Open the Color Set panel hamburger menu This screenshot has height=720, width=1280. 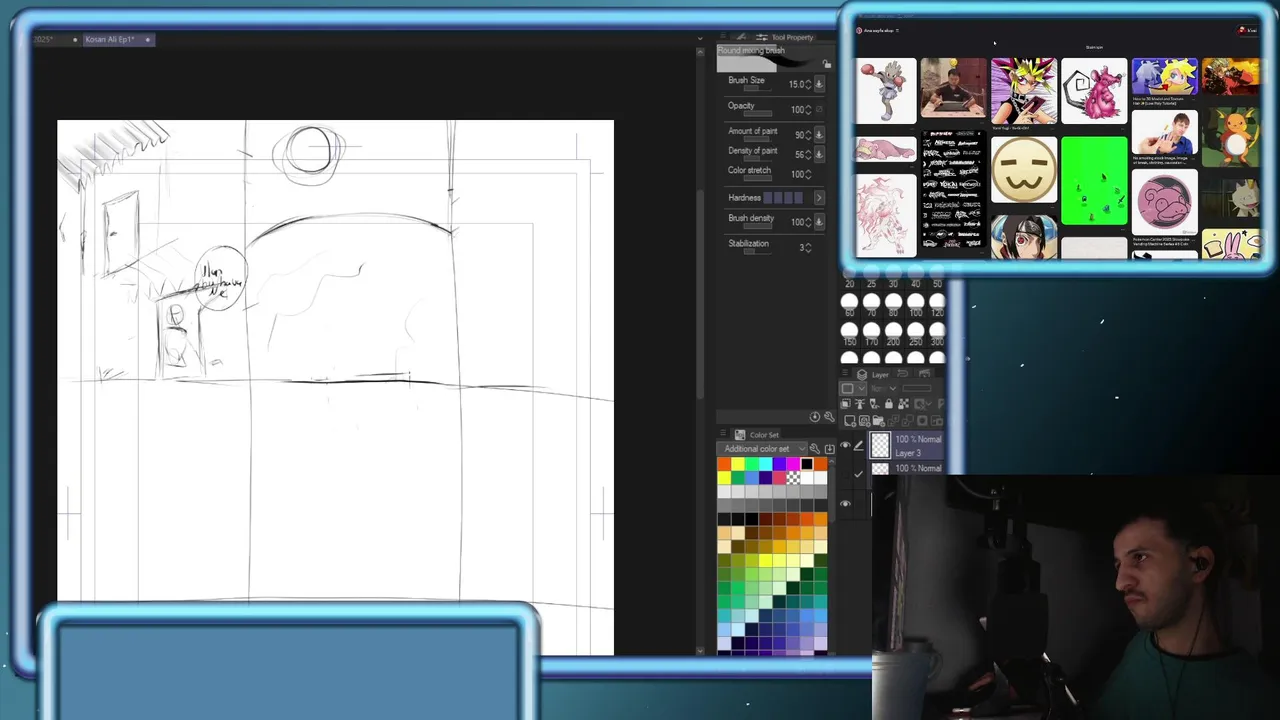723,433
